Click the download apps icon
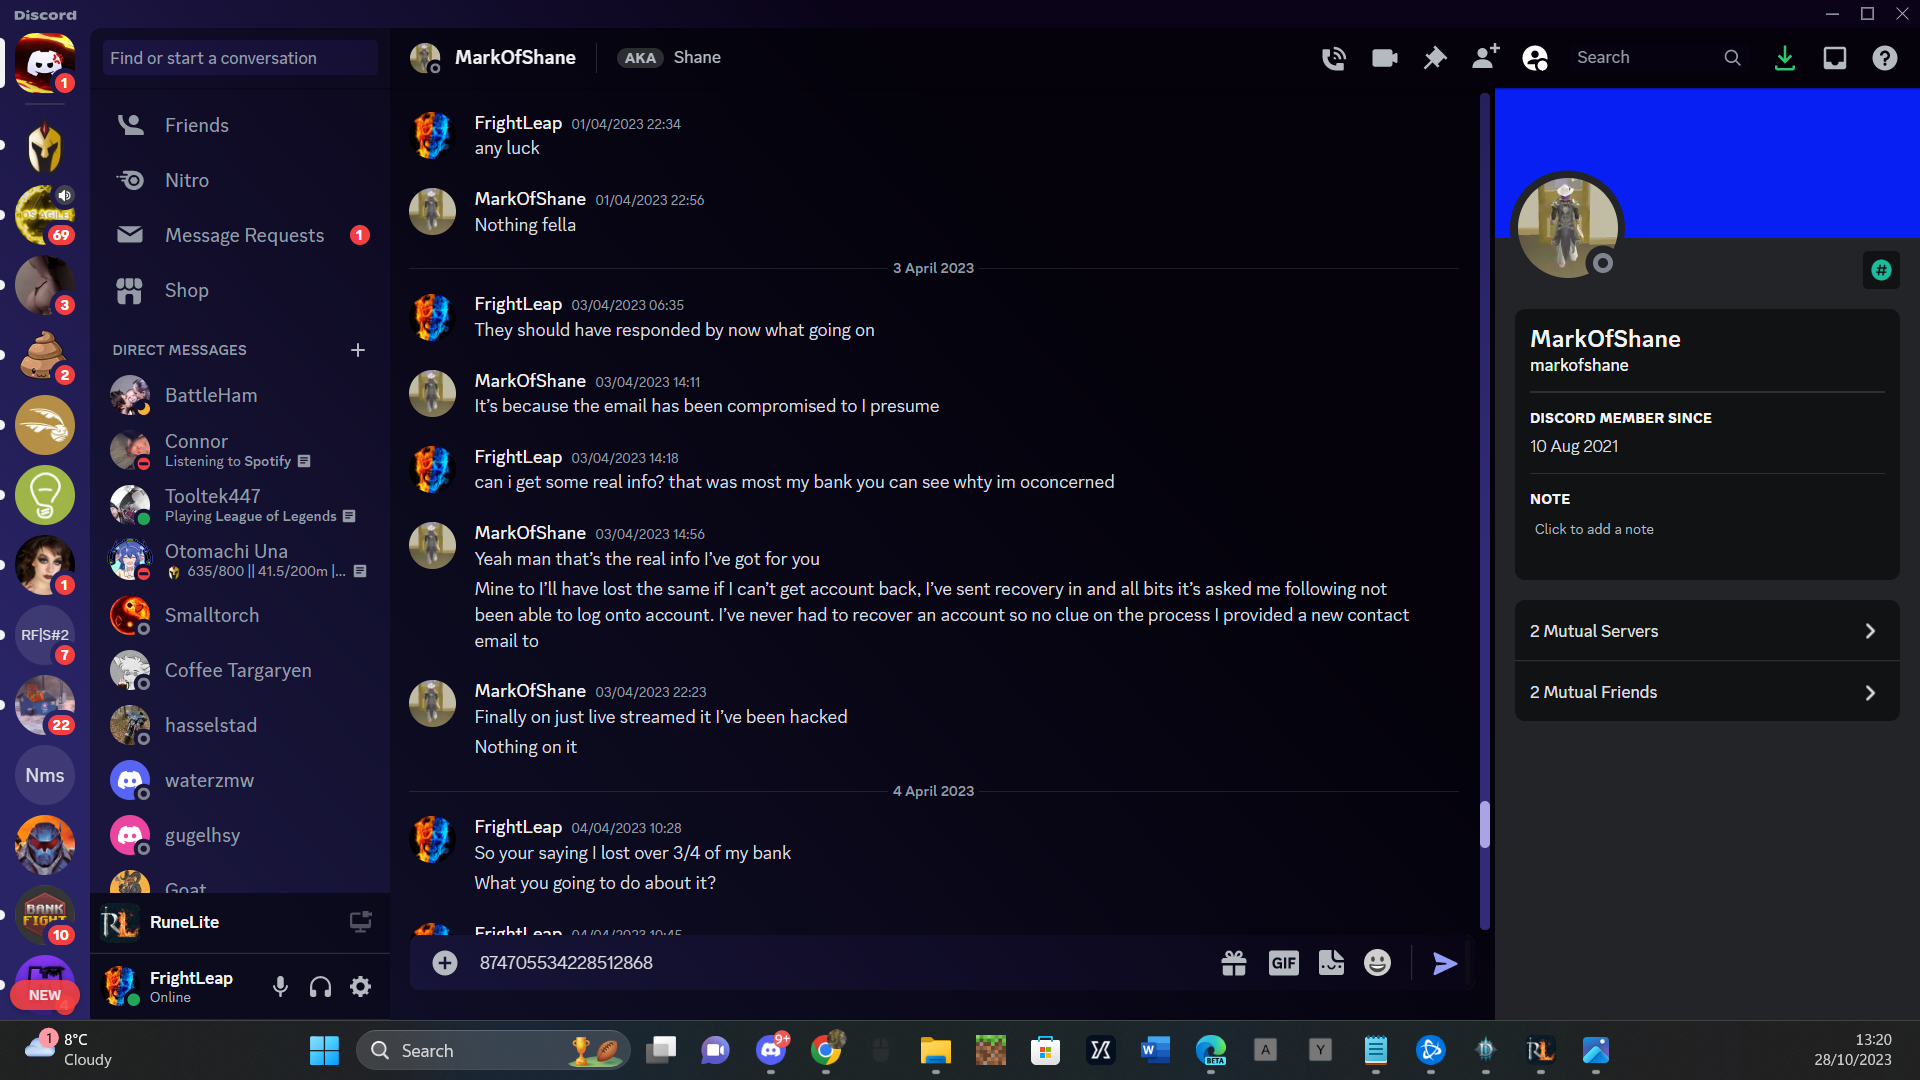 click(x=1785, y=58)
